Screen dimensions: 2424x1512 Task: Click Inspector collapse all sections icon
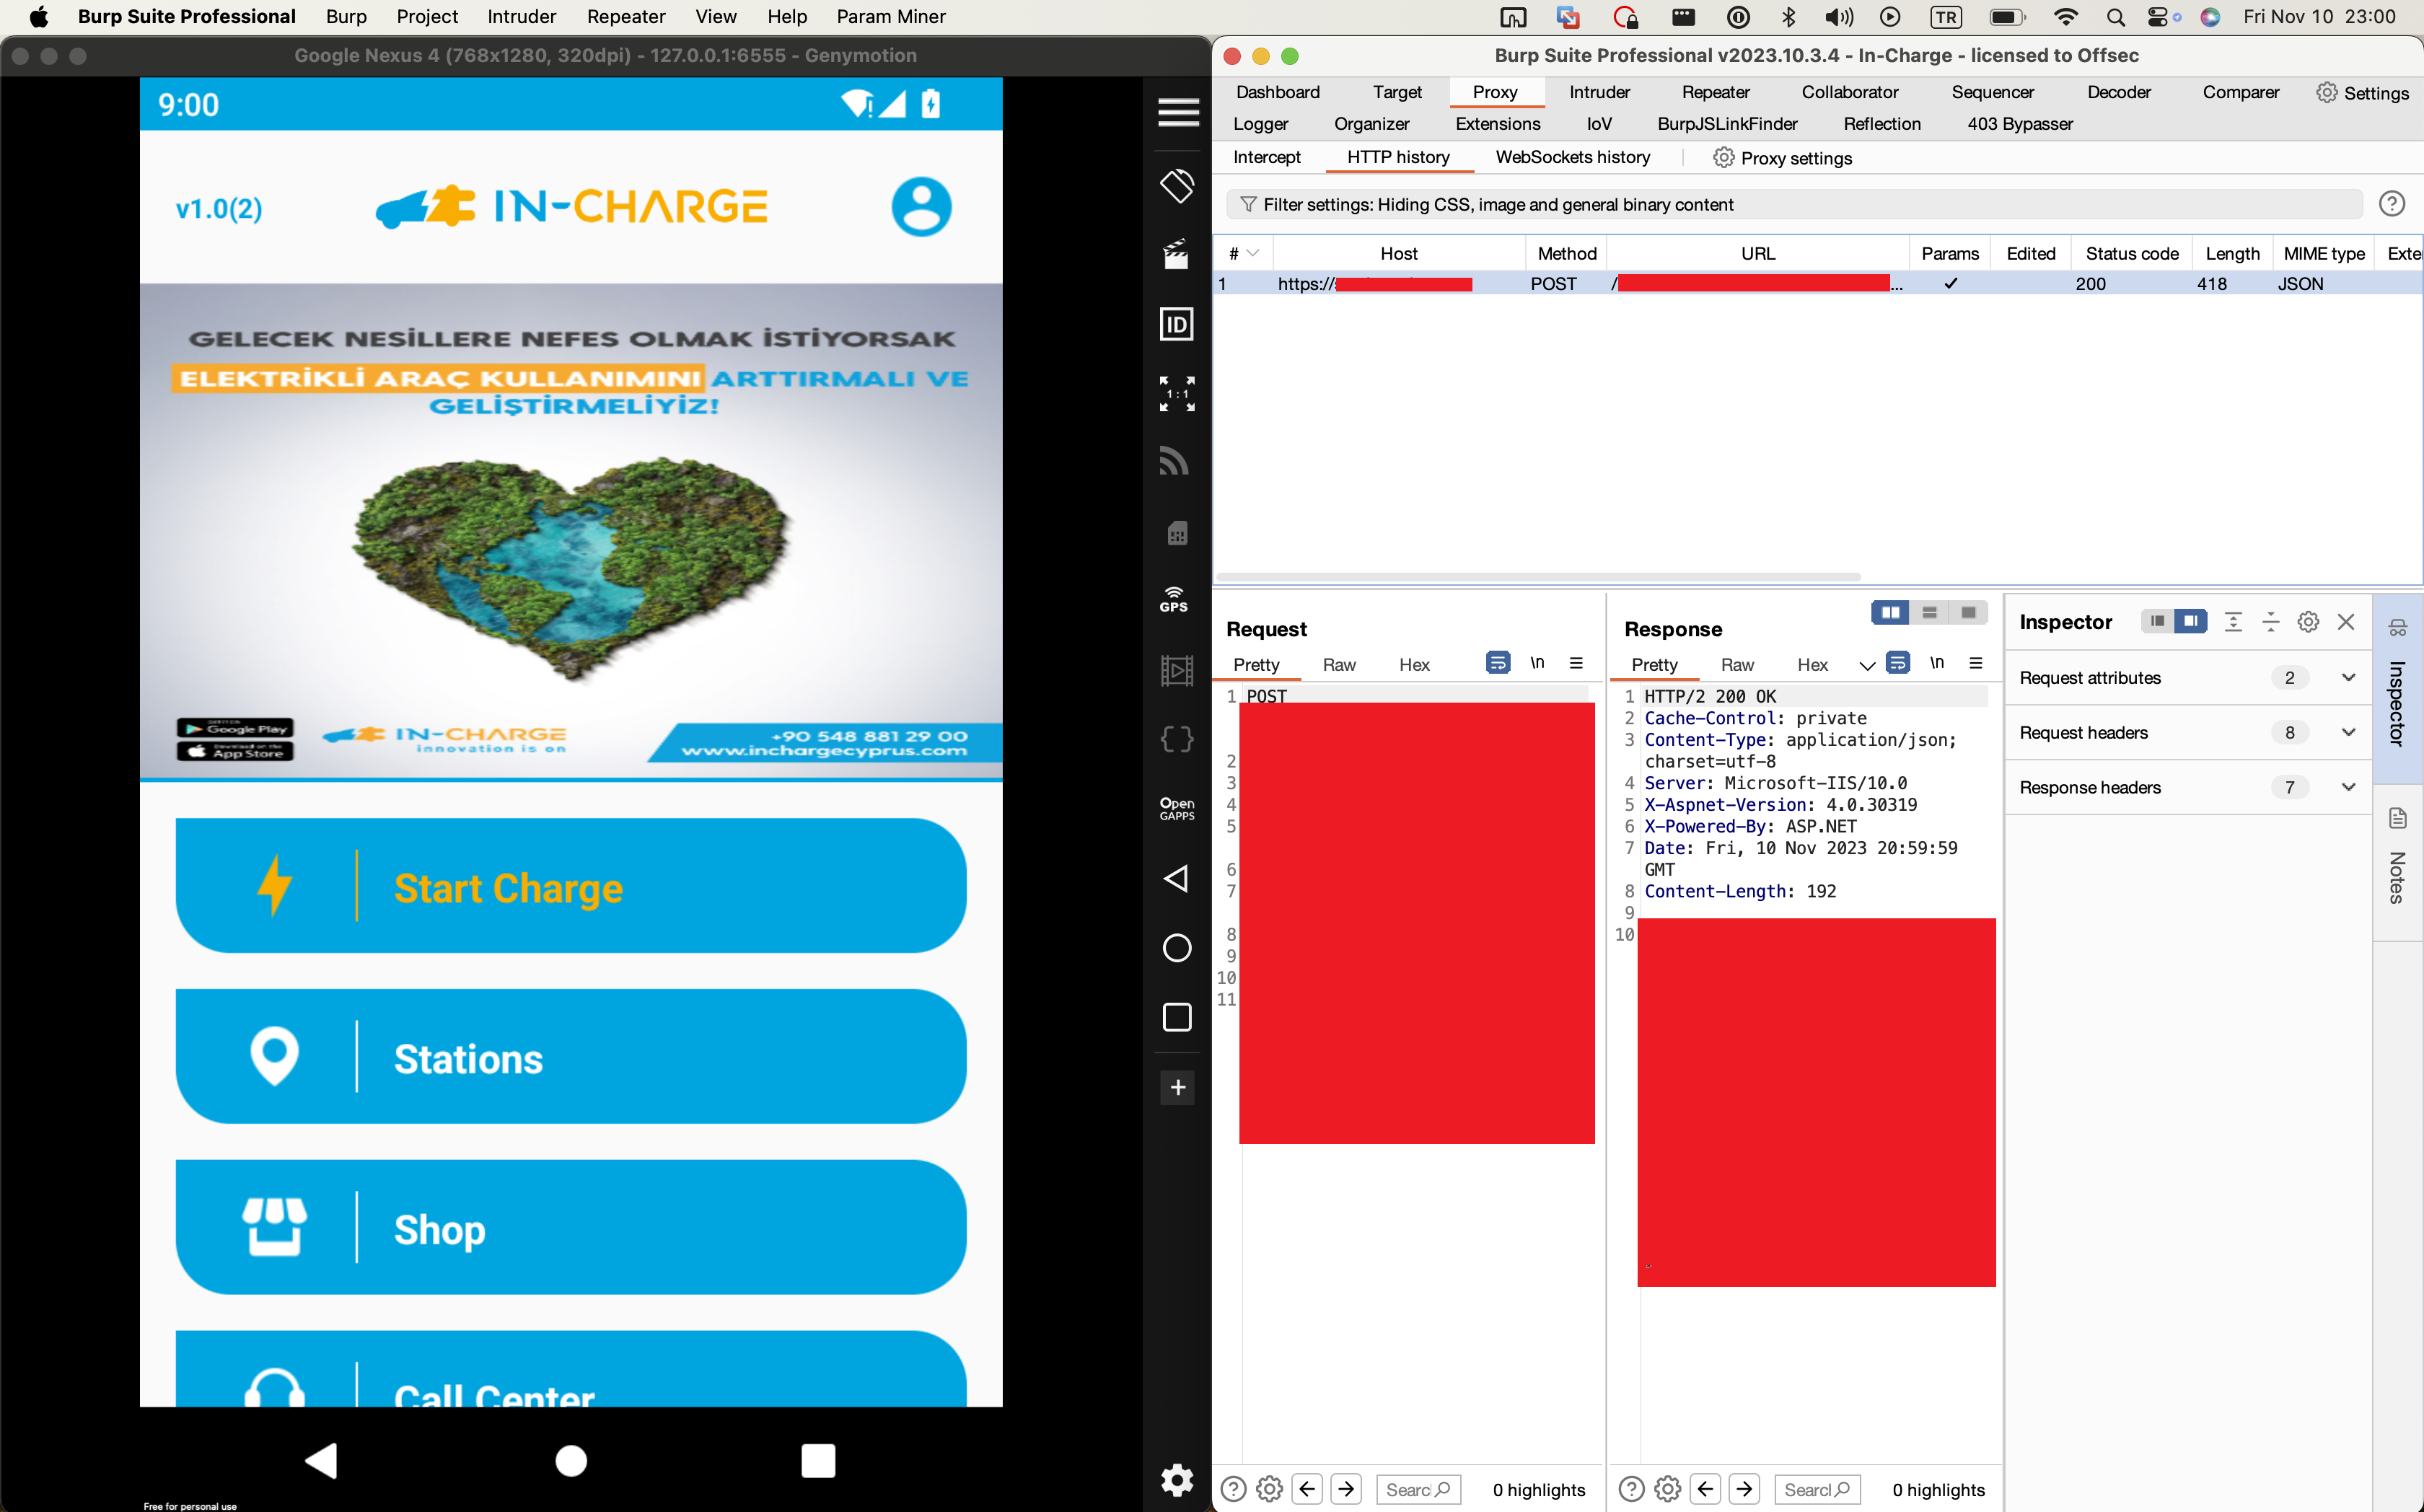coord(2270,622)
